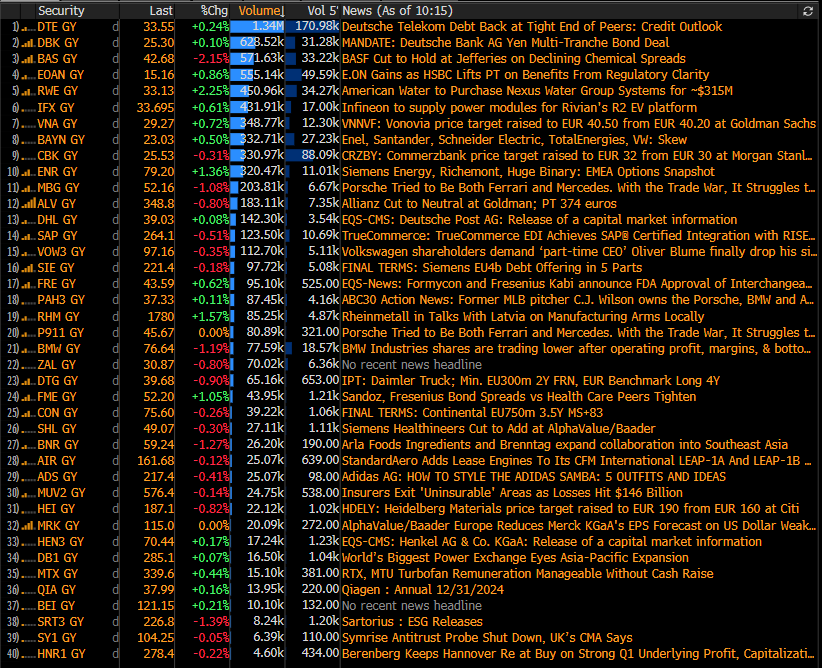Click 'No recent news headline' in BEI GY row
This screenshot has height=668, width=822.
412,606
